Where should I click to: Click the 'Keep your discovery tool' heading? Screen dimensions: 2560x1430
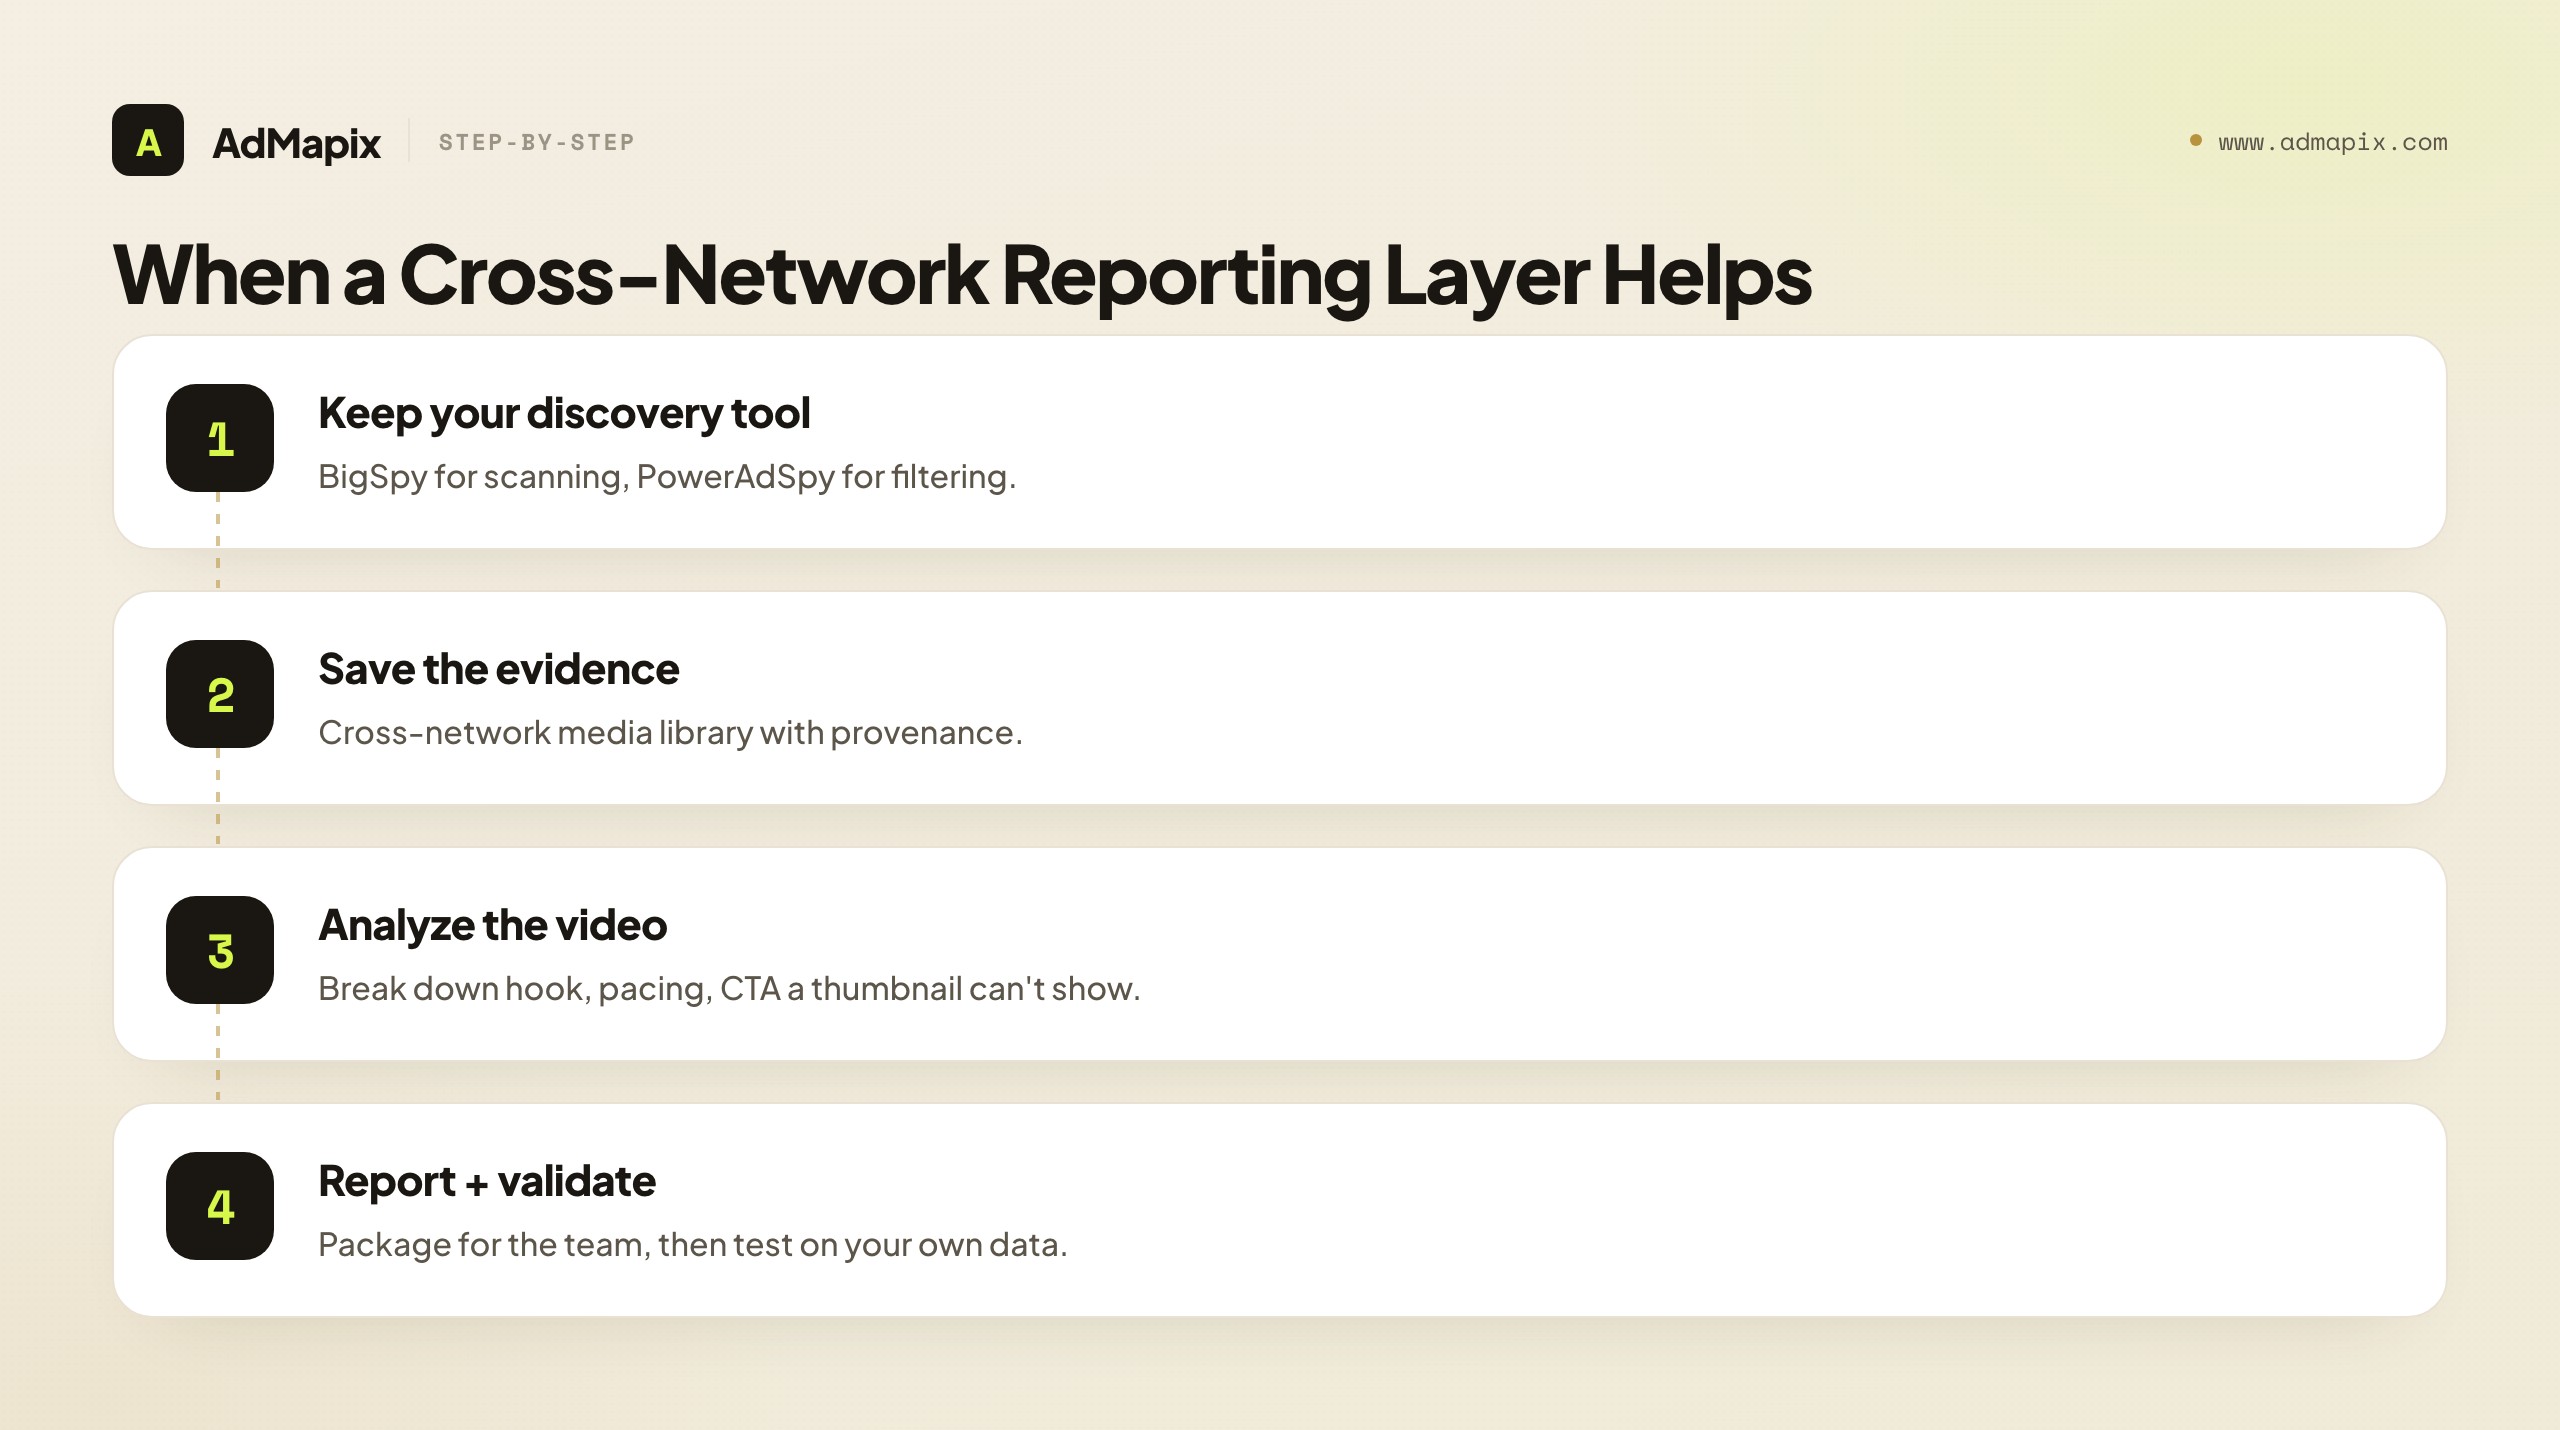pos(564,414)
